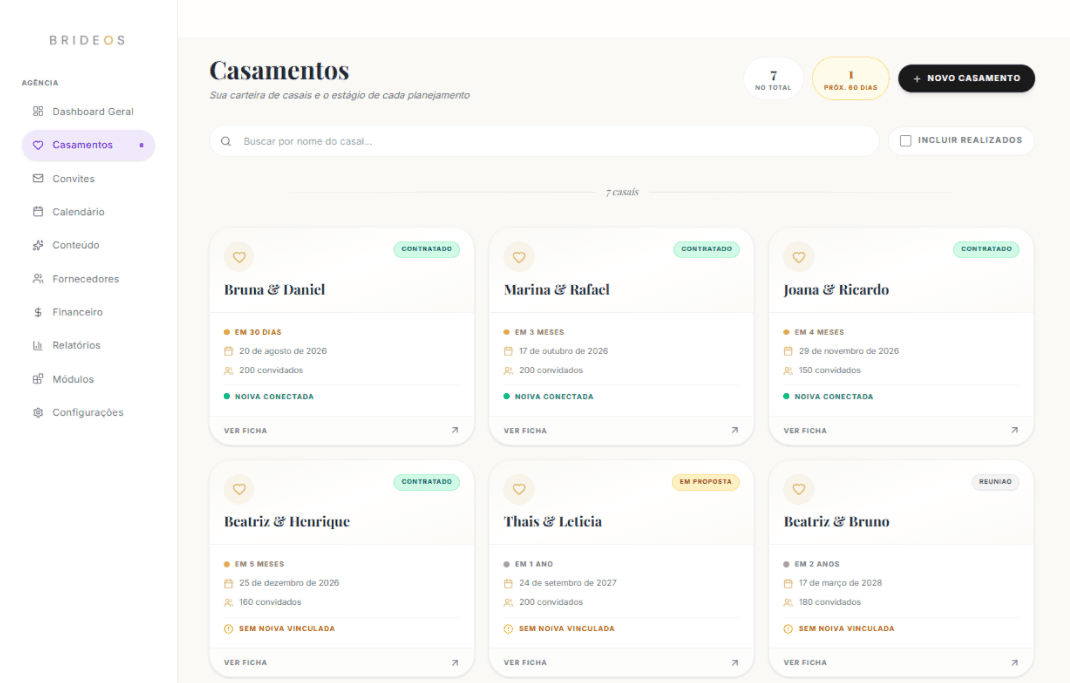Screen dimensions: 1070x683
Task: Click arrow icon on Joana & Ricardo card
Action: click(1014, 430)
